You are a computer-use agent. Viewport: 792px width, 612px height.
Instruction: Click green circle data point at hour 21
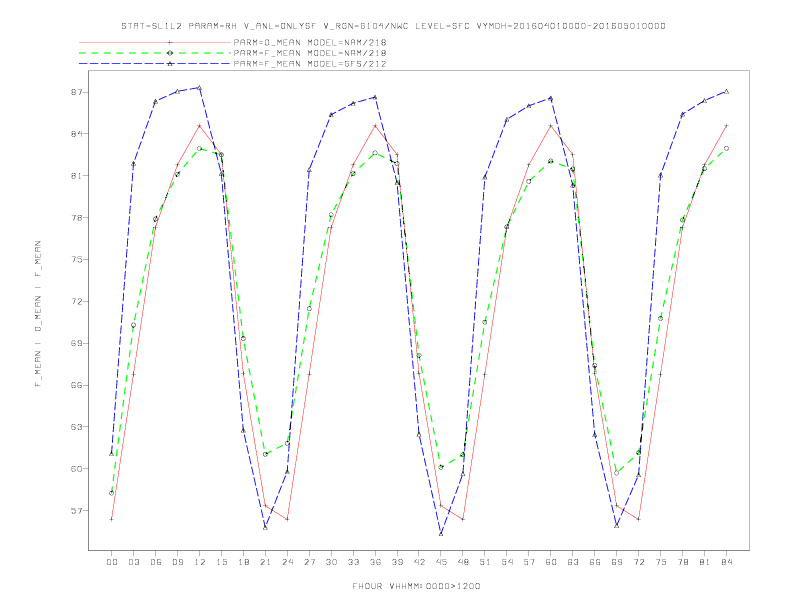(x=265, y=454)
